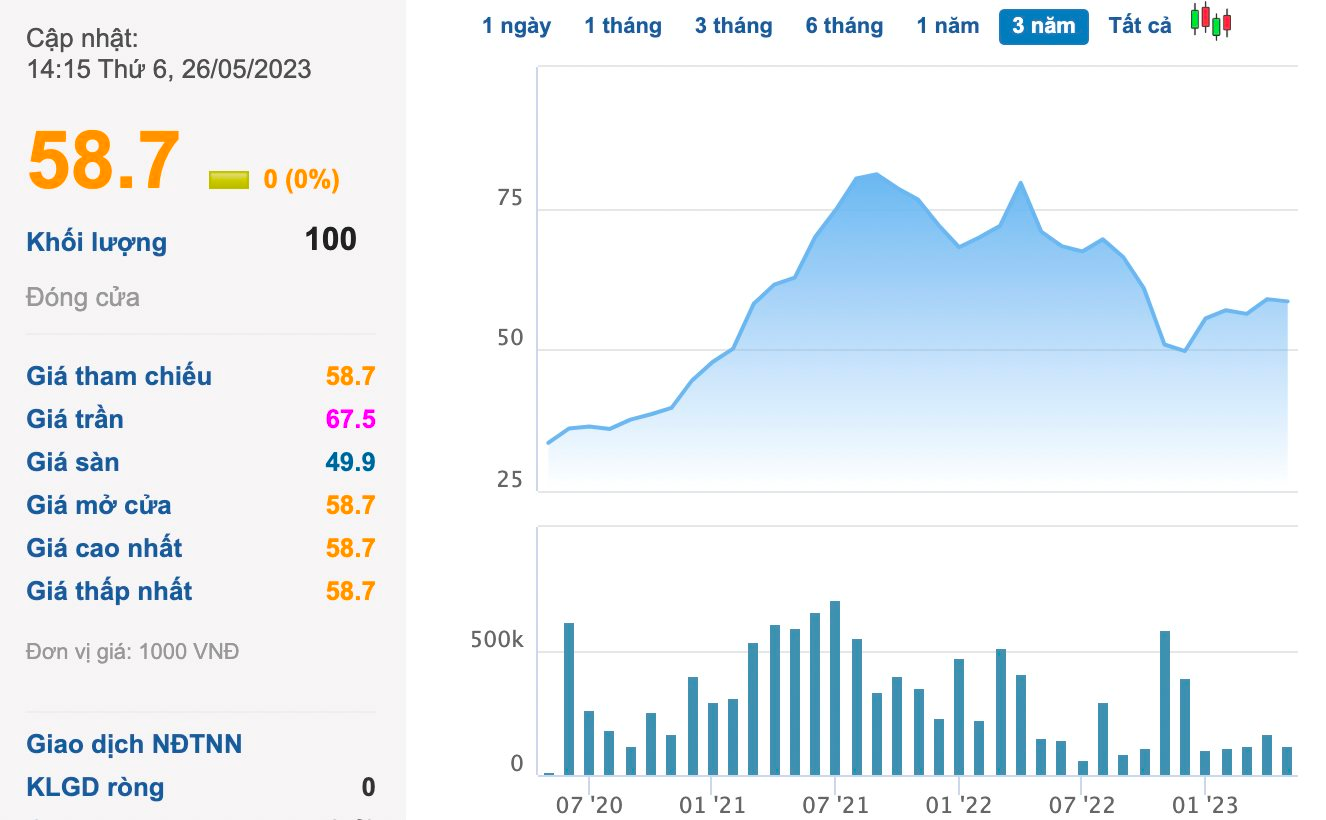This screenshot has width=1326, height=820.
Task: Select the 'Tất cả' time range tab
Action: [1140, 26]
